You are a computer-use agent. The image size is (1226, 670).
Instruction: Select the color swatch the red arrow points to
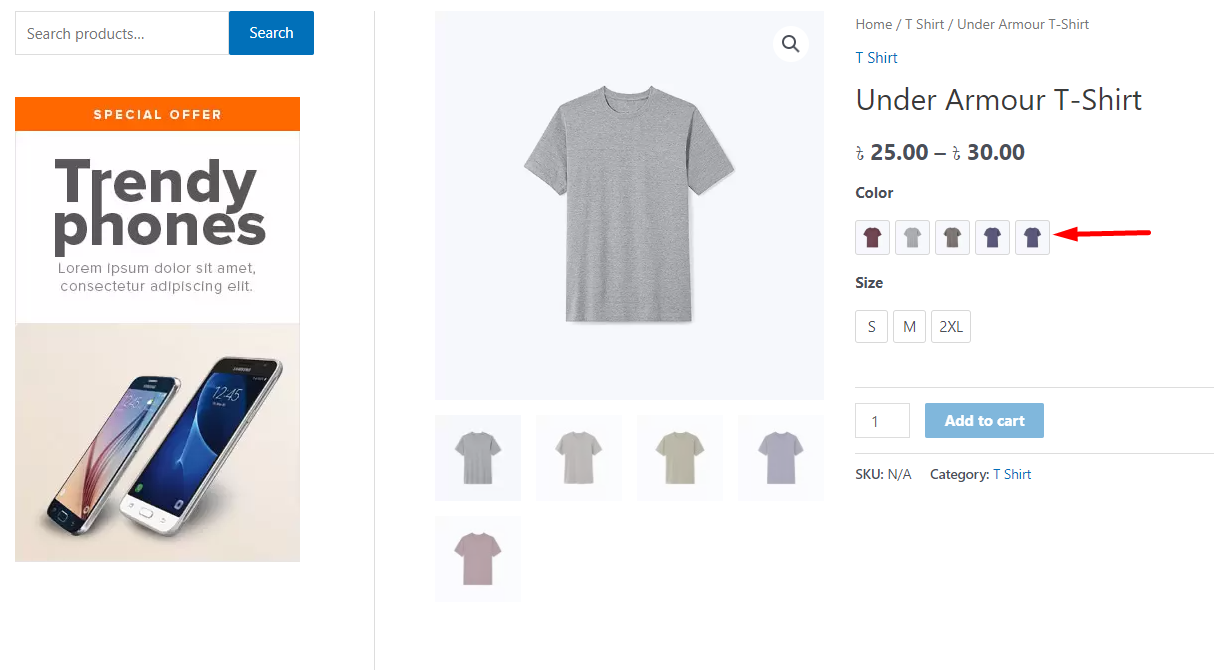click(x=1032, y=238)
